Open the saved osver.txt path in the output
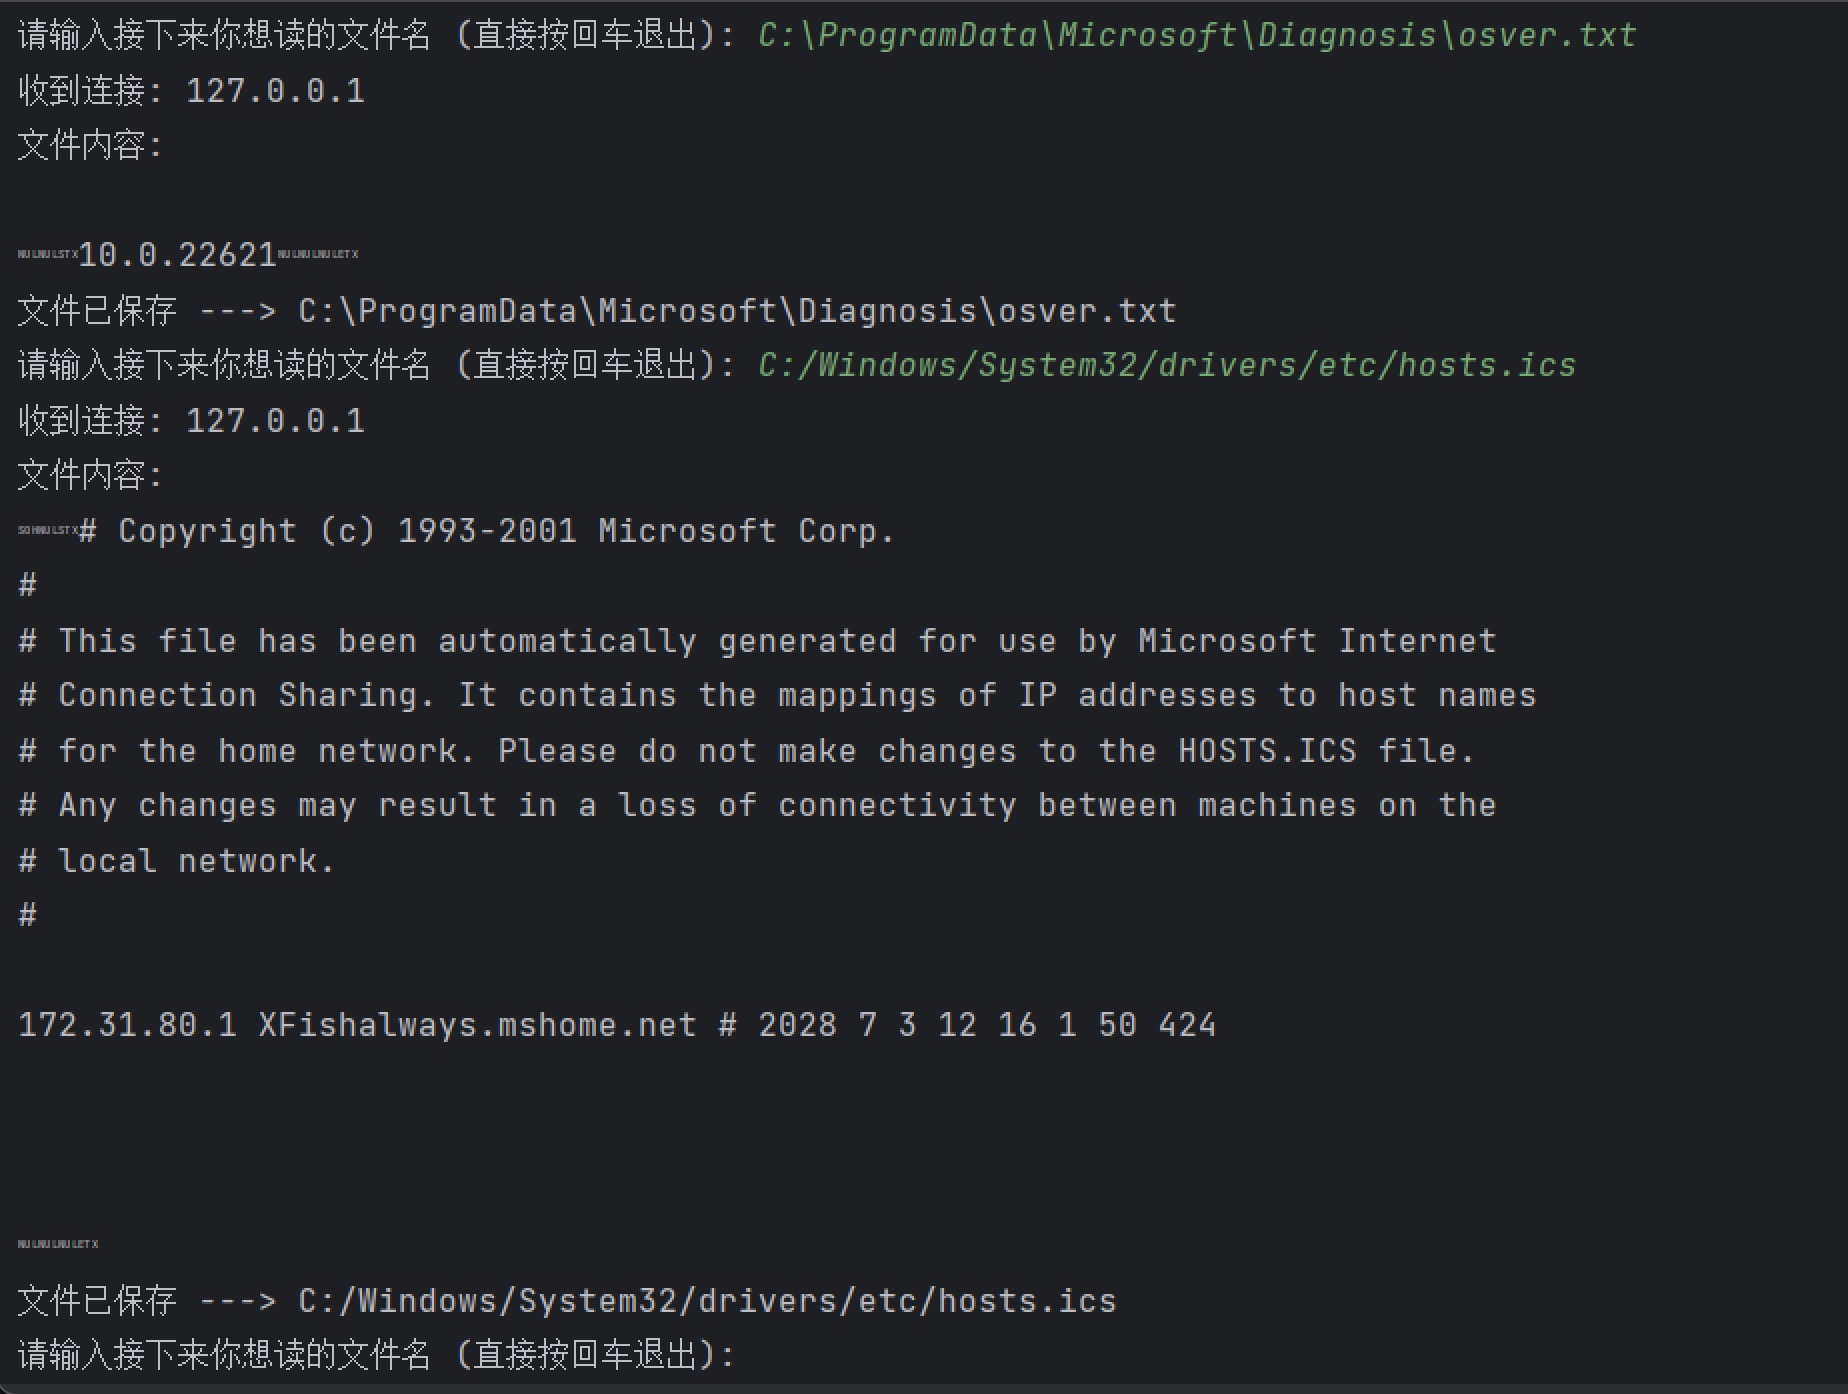Viewport: 1848px width, 1394px height. point(737,311)
